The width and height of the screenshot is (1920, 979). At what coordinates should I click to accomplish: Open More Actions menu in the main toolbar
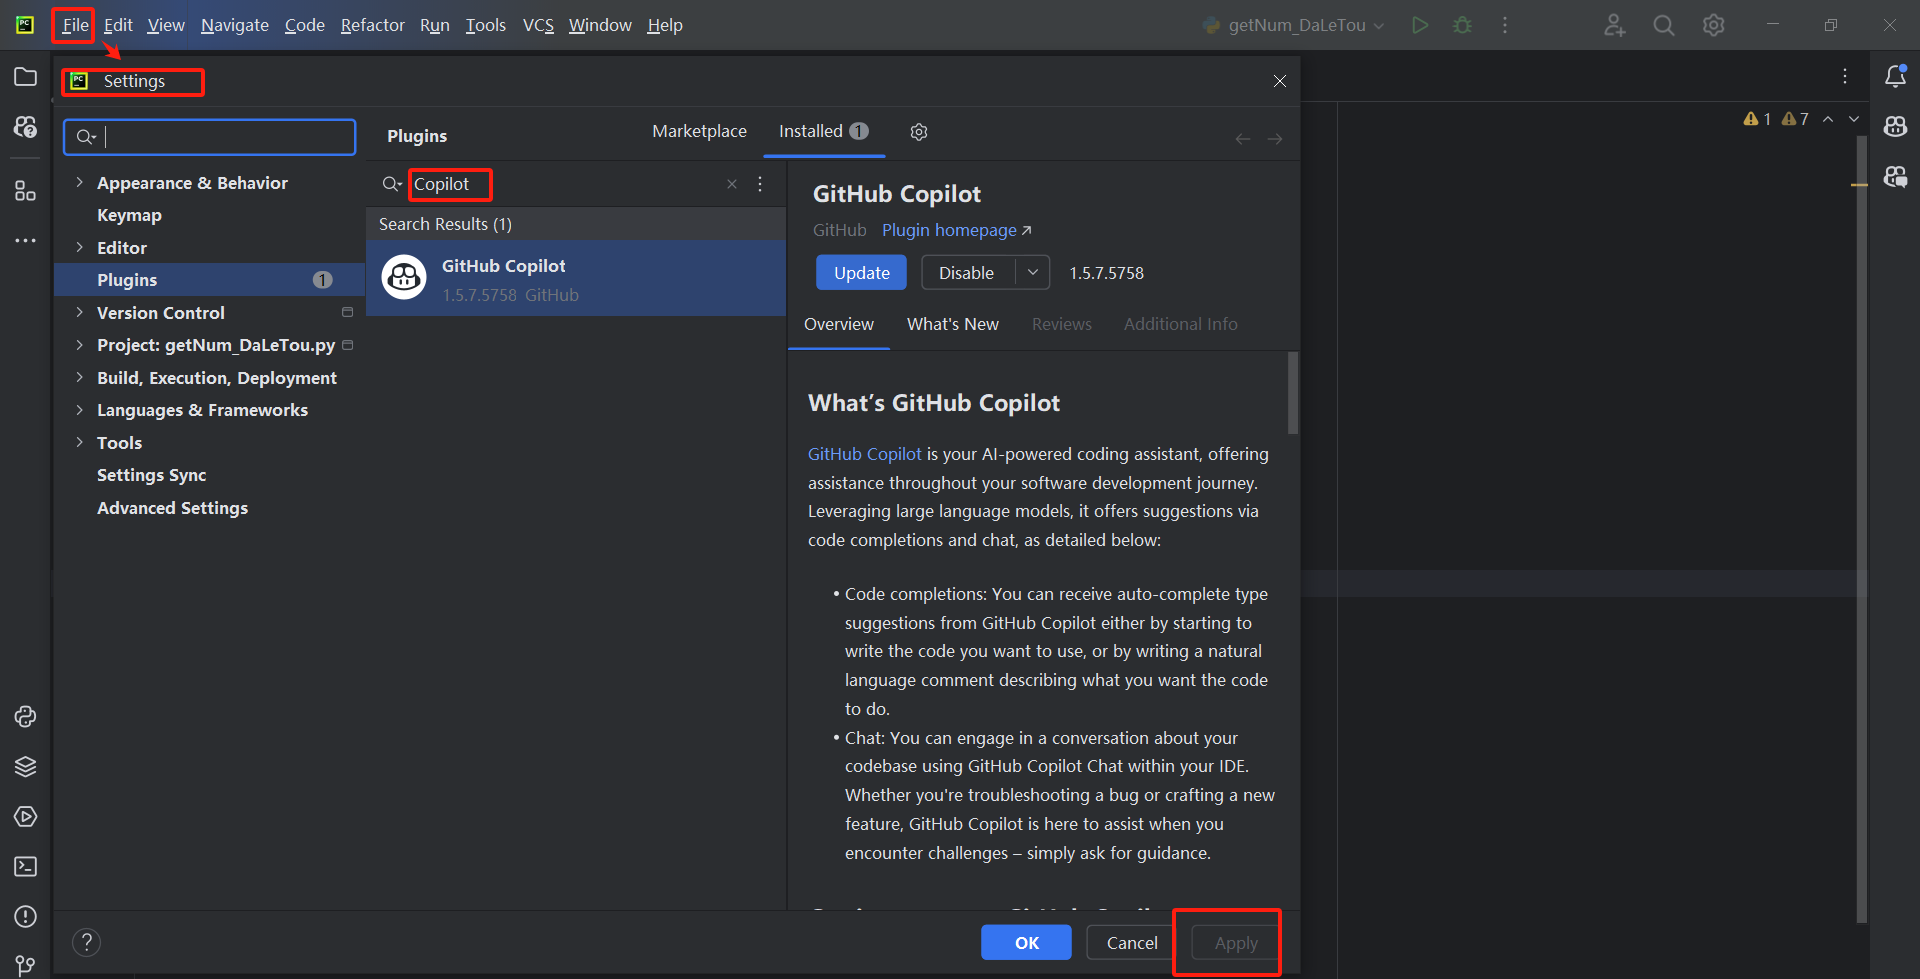point(1505,25)
